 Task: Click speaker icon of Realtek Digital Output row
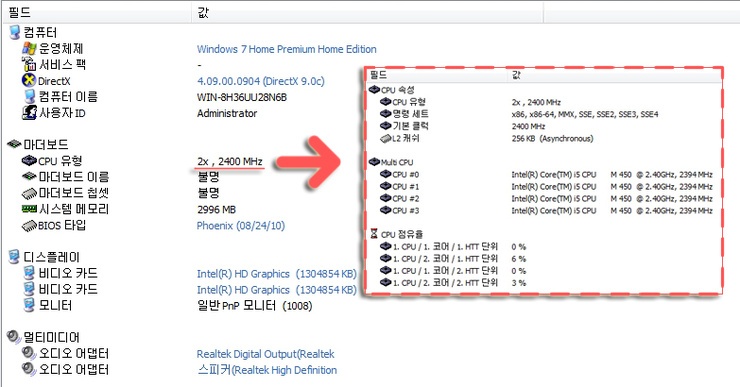pos(29,353)
